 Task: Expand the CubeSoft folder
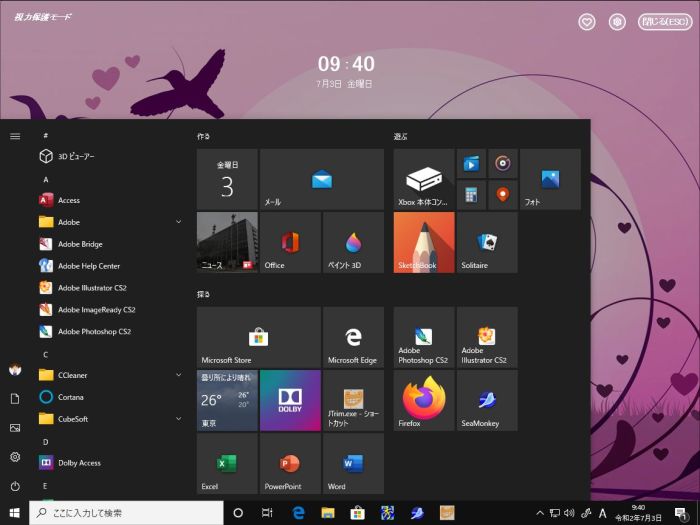click(179, 419)
